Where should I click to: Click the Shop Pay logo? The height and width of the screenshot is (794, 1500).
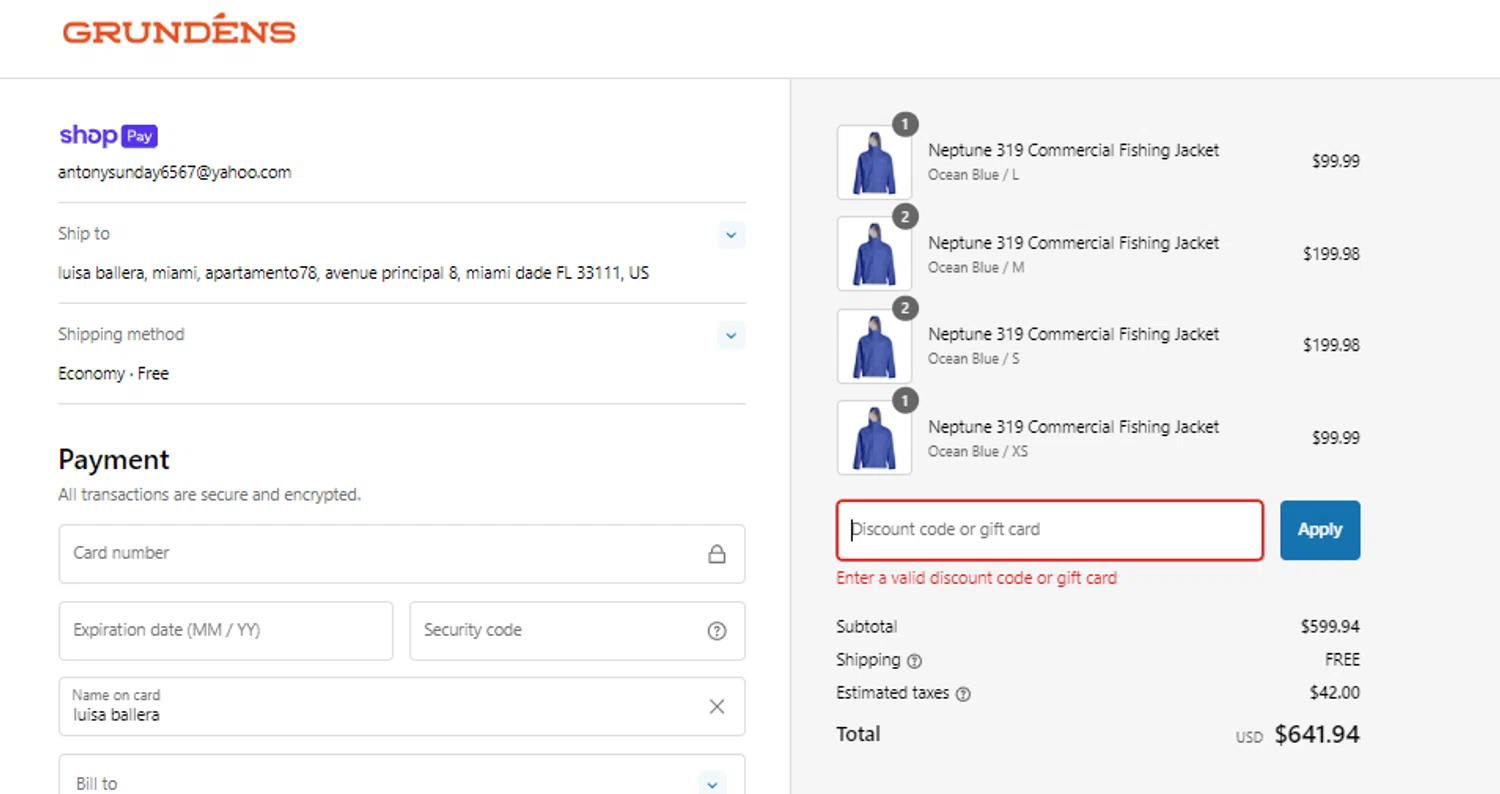(108, 136)
